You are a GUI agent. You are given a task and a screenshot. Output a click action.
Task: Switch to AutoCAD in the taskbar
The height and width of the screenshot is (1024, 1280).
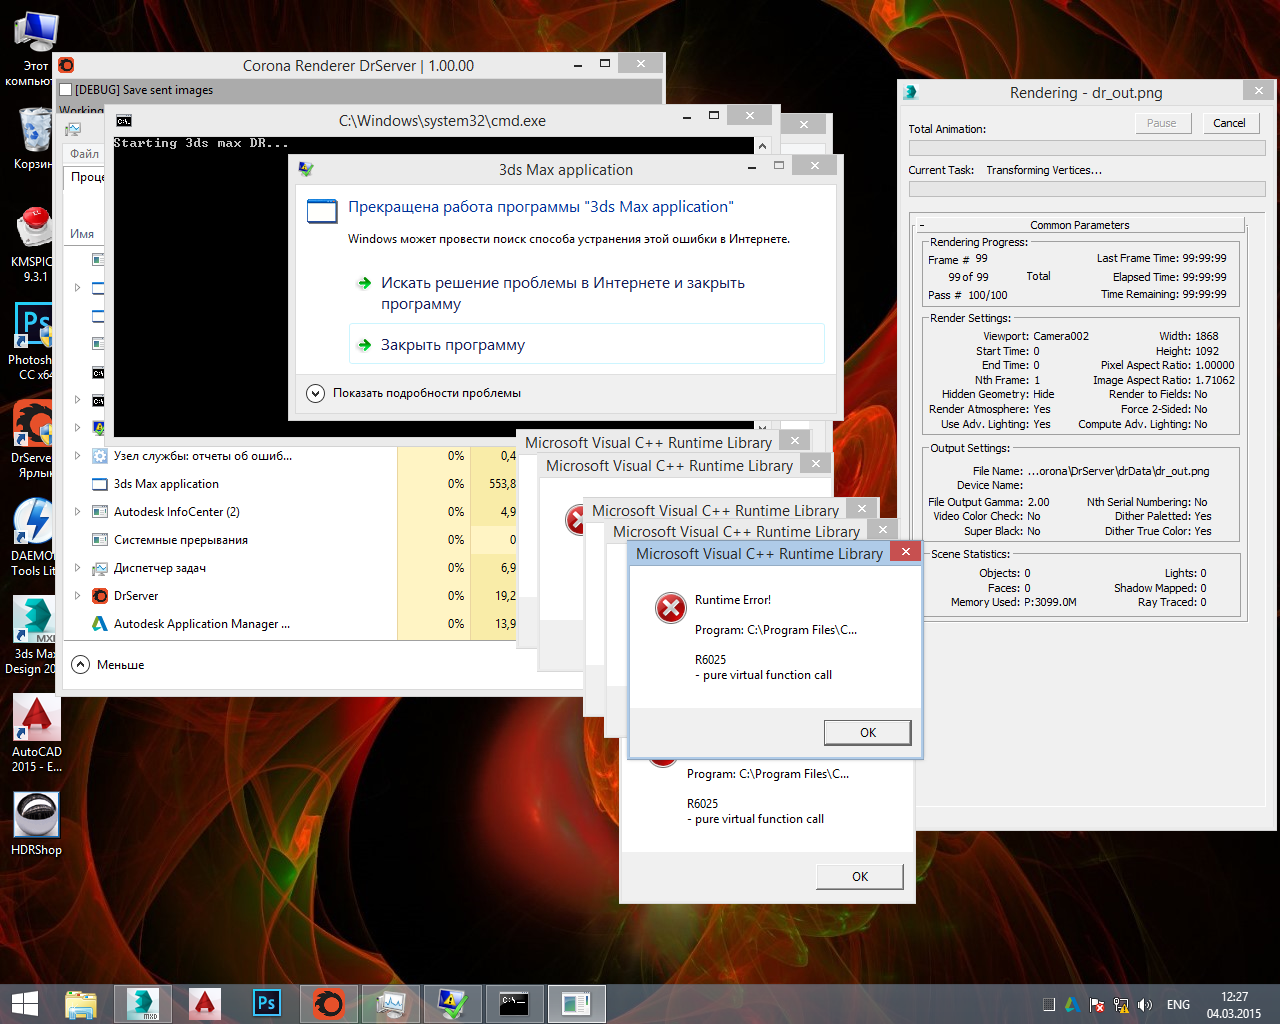coord(205,1004)
